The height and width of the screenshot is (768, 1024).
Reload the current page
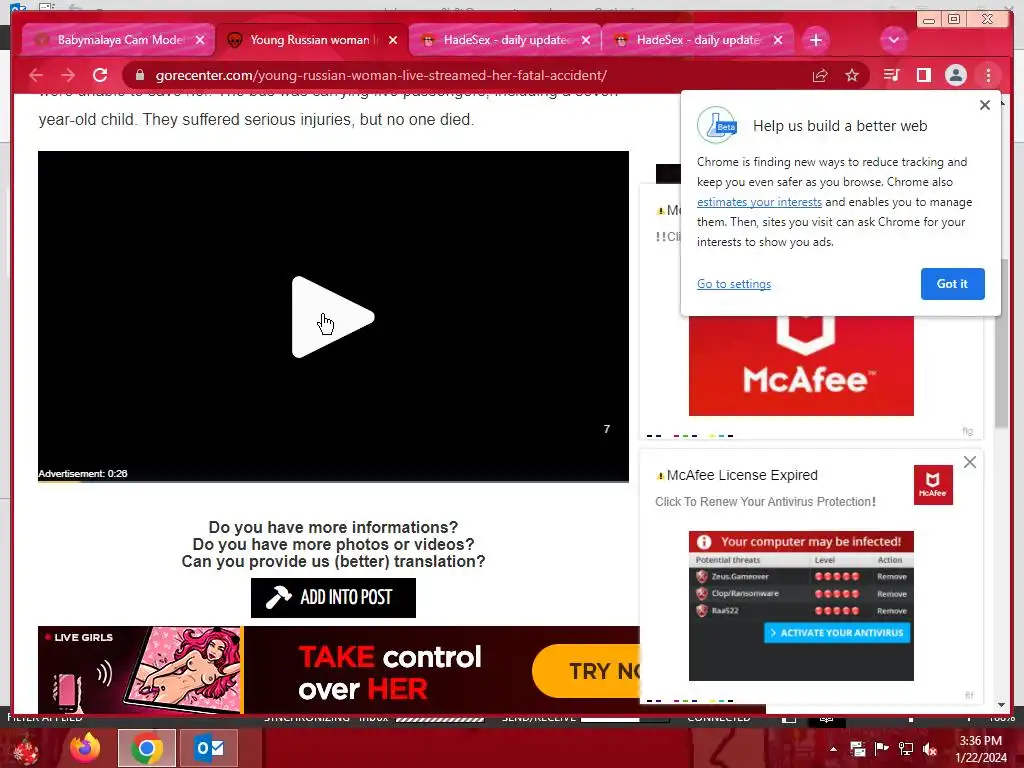pos(100,75)
